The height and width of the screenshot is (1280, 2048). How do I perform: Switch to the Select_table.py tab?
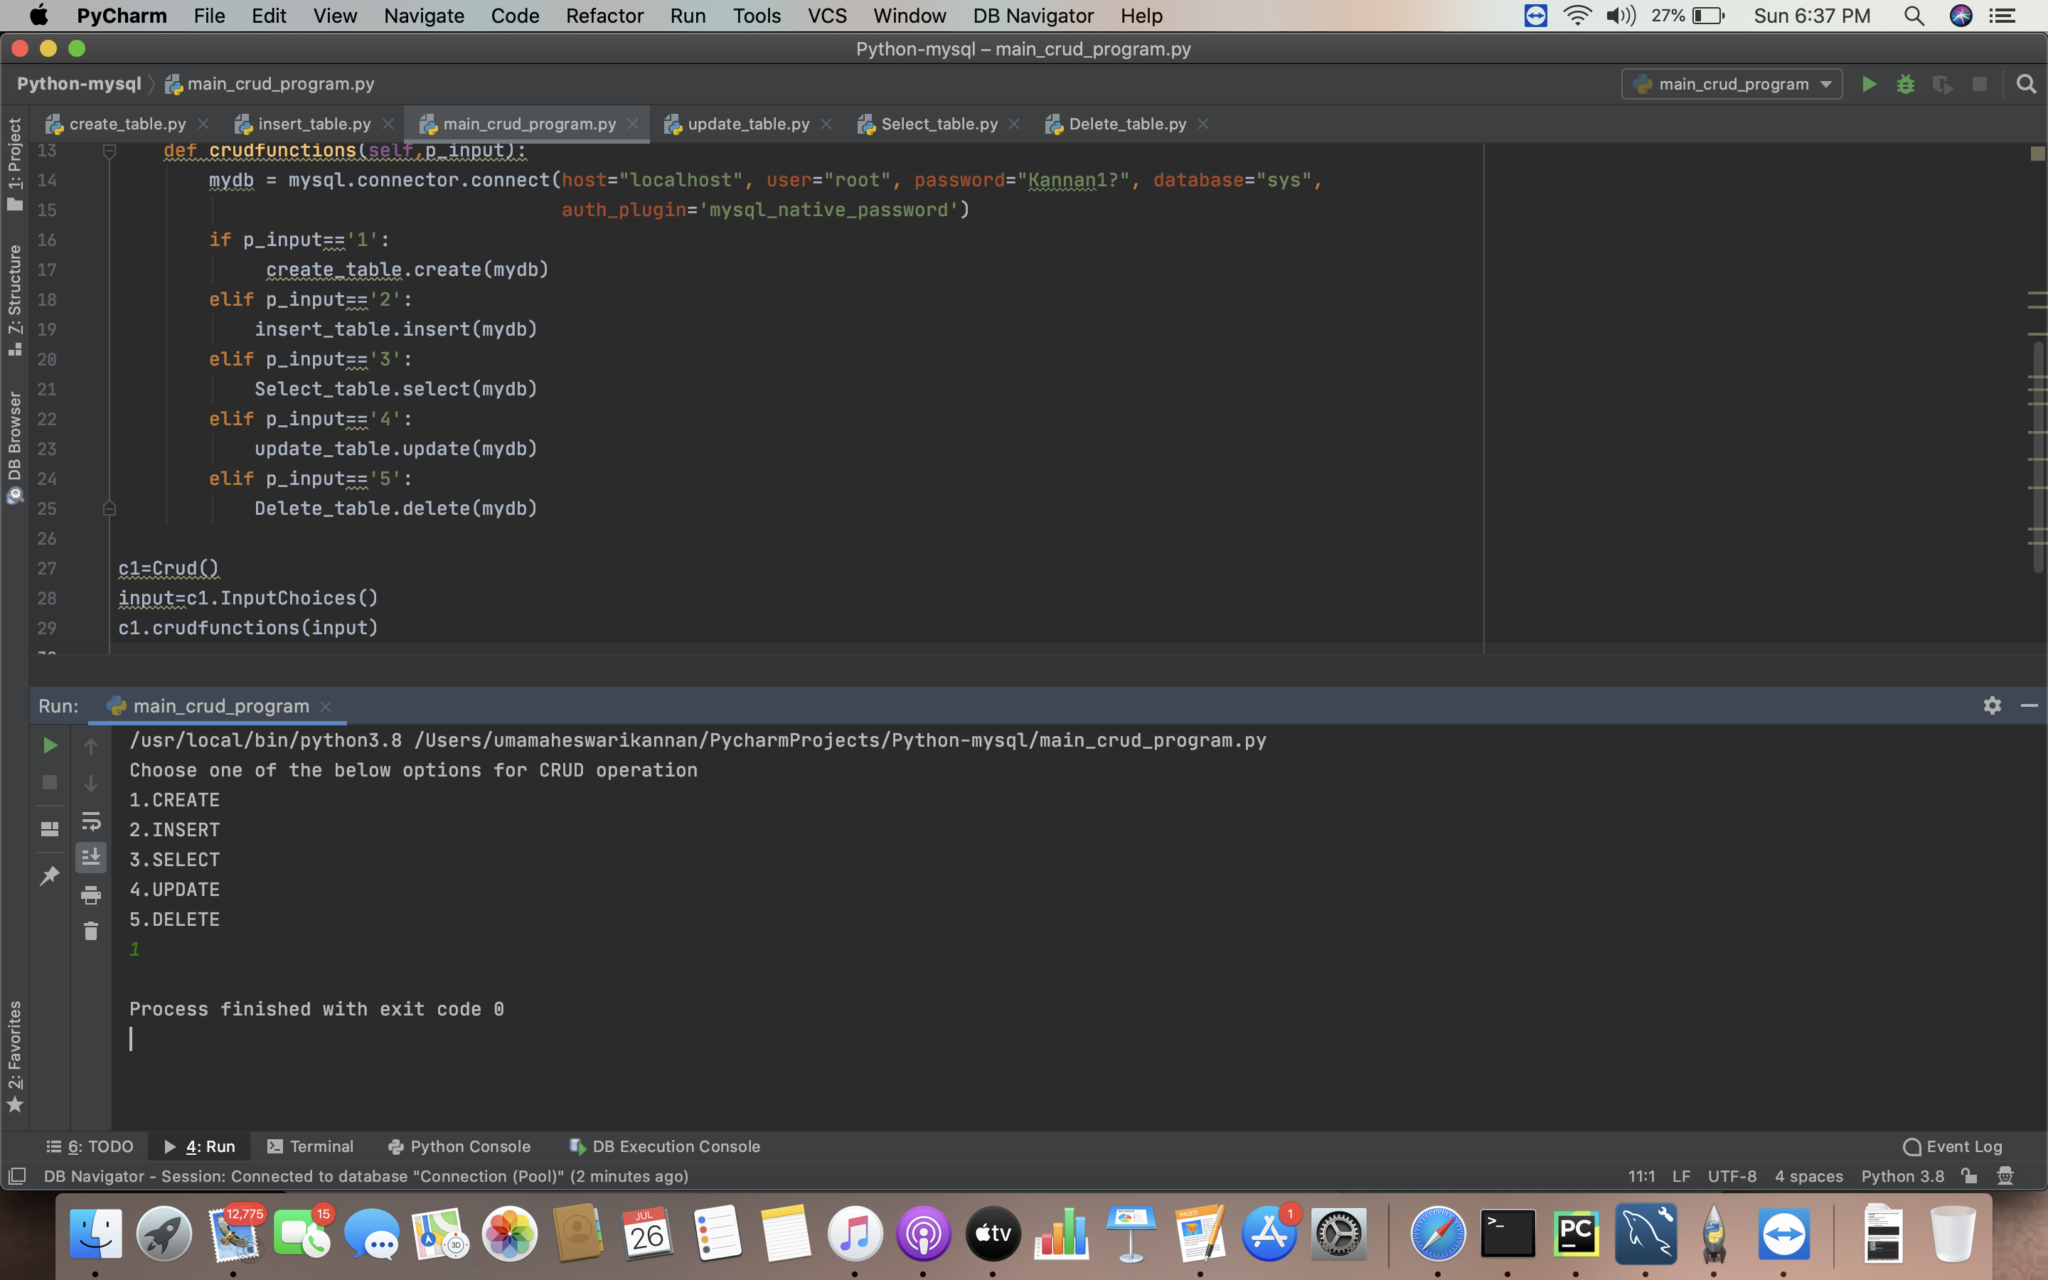[x=936, y=122]
